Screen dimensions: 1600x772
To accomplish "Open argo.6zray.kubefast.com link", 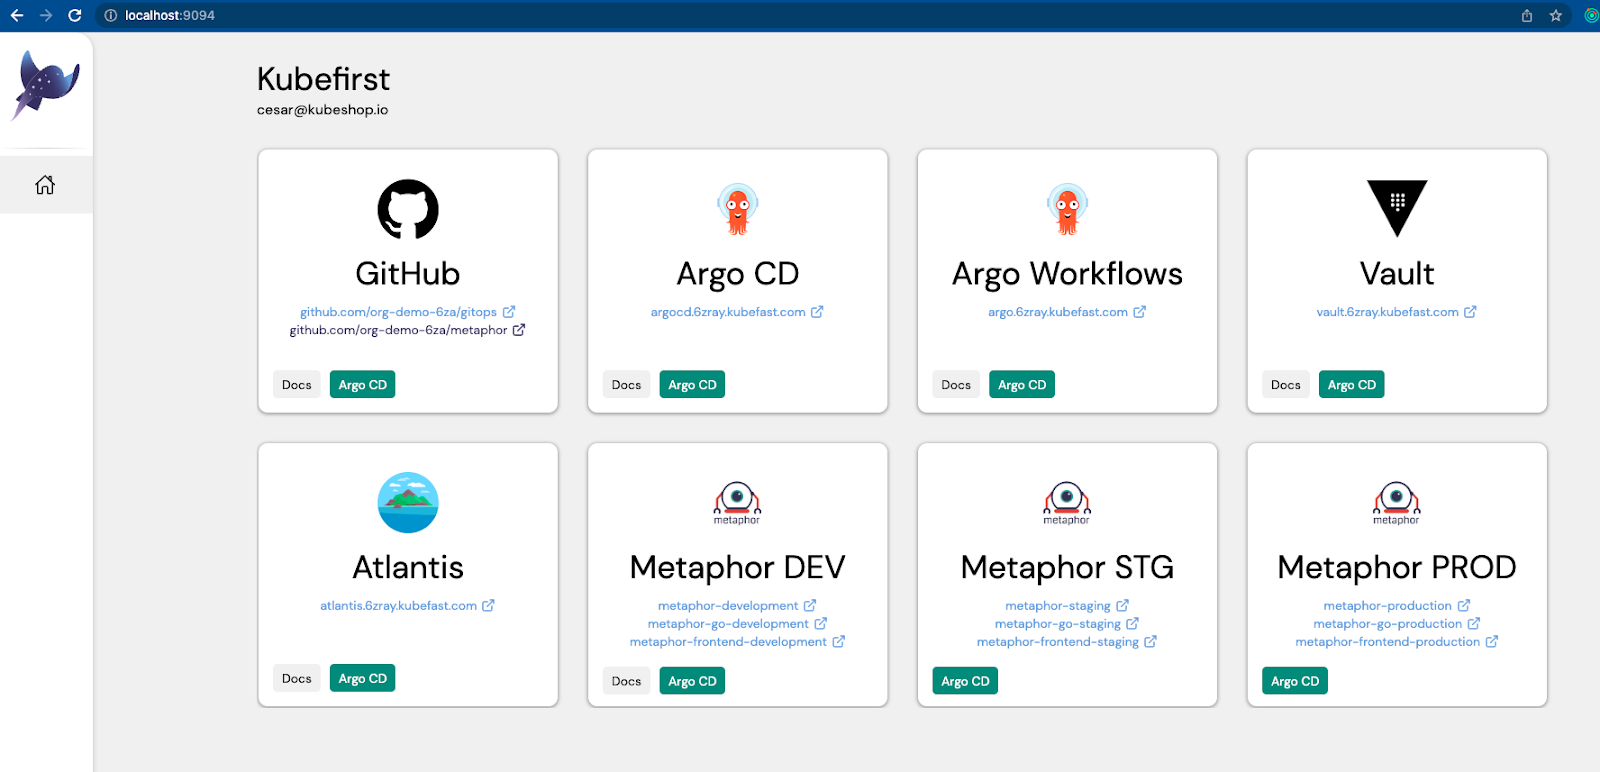I will click(1058, 312).
